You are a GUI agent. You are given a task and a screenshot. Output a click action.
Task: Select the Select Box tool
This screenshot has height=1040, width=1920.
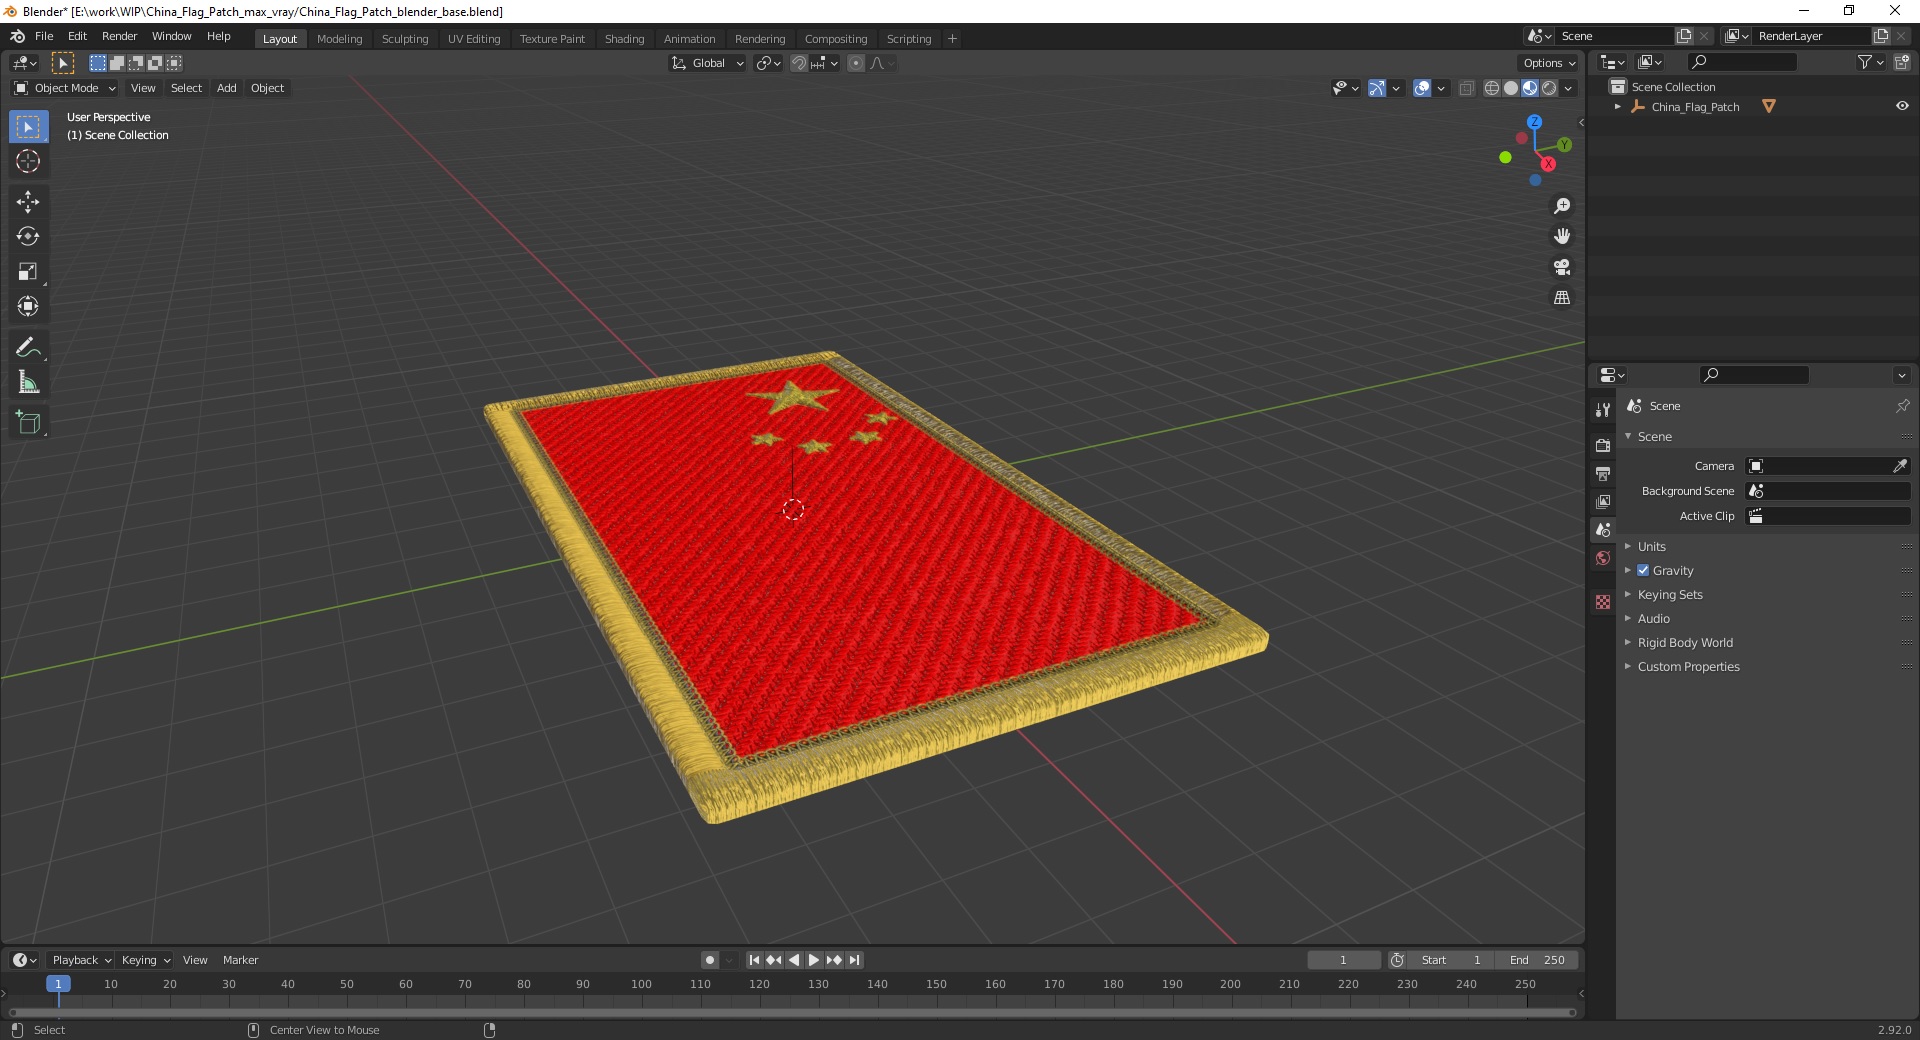pyautogui.click(x=28, y=127)
